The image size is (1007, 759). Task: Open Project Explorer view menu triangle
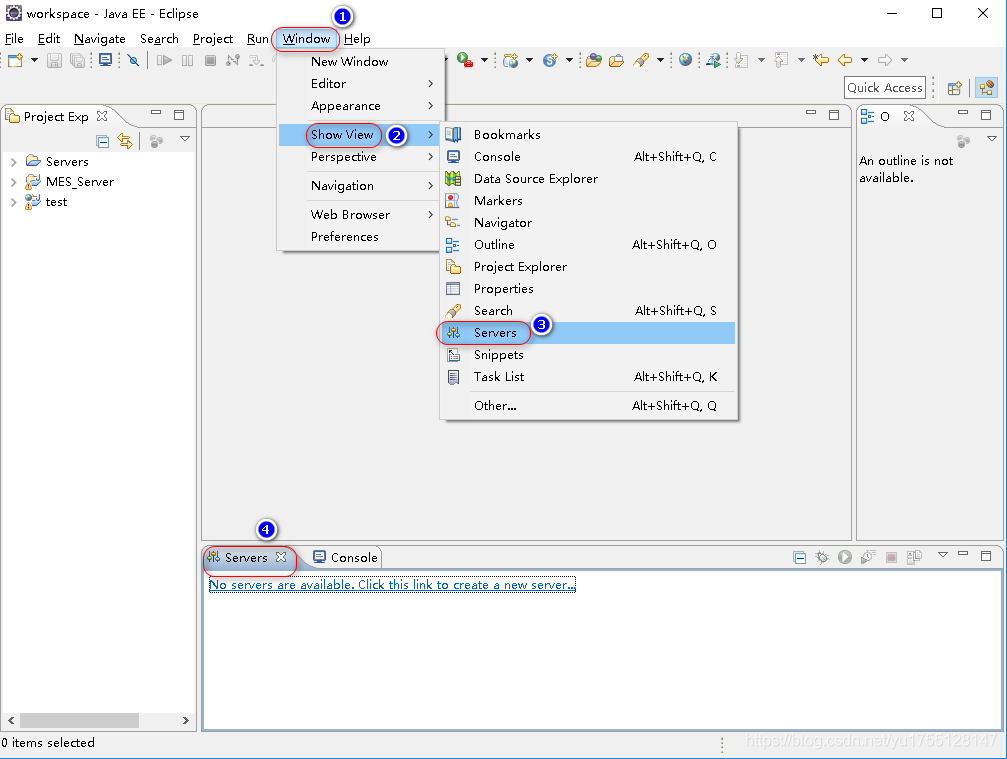tap(185, 140)
